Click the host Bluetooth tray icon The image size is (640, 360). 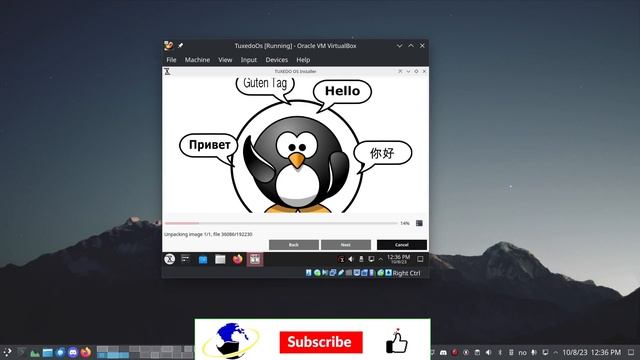point(500,352)
